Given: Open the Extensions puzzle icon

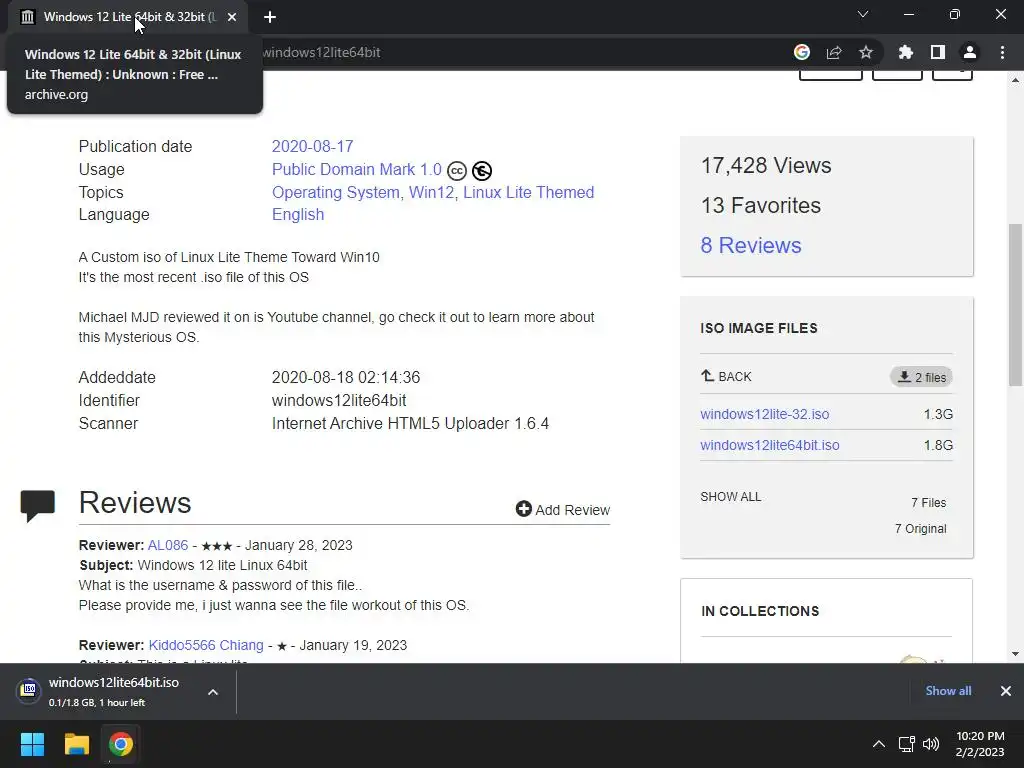Looking at the screenshot, I should coord(906,52).
